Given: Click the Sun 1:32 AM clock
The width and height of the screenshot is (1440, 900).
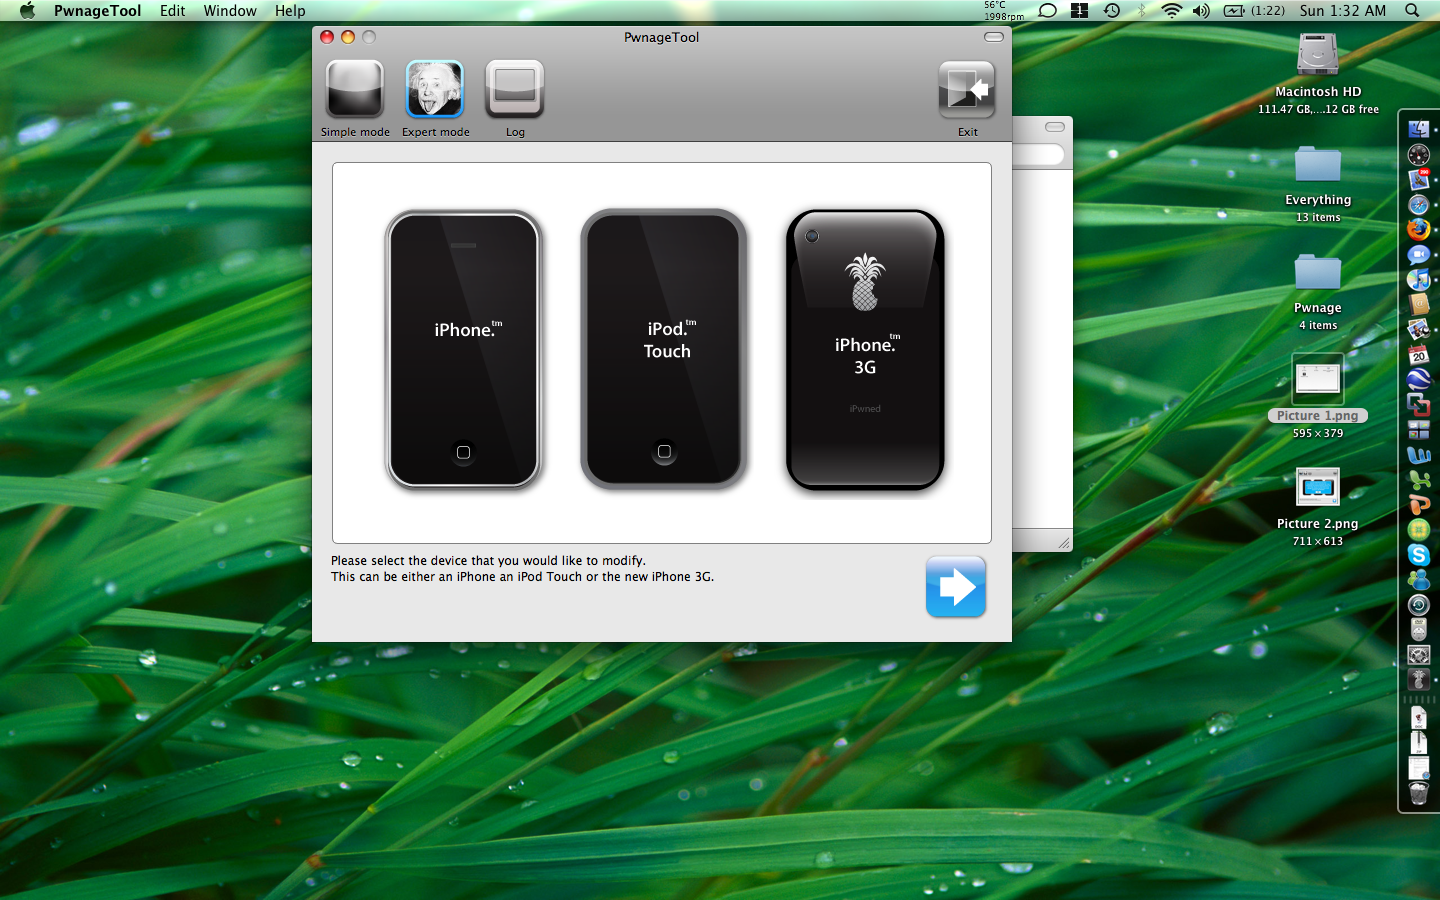Looking at the screenshot, I should (x=1343, y=11).
